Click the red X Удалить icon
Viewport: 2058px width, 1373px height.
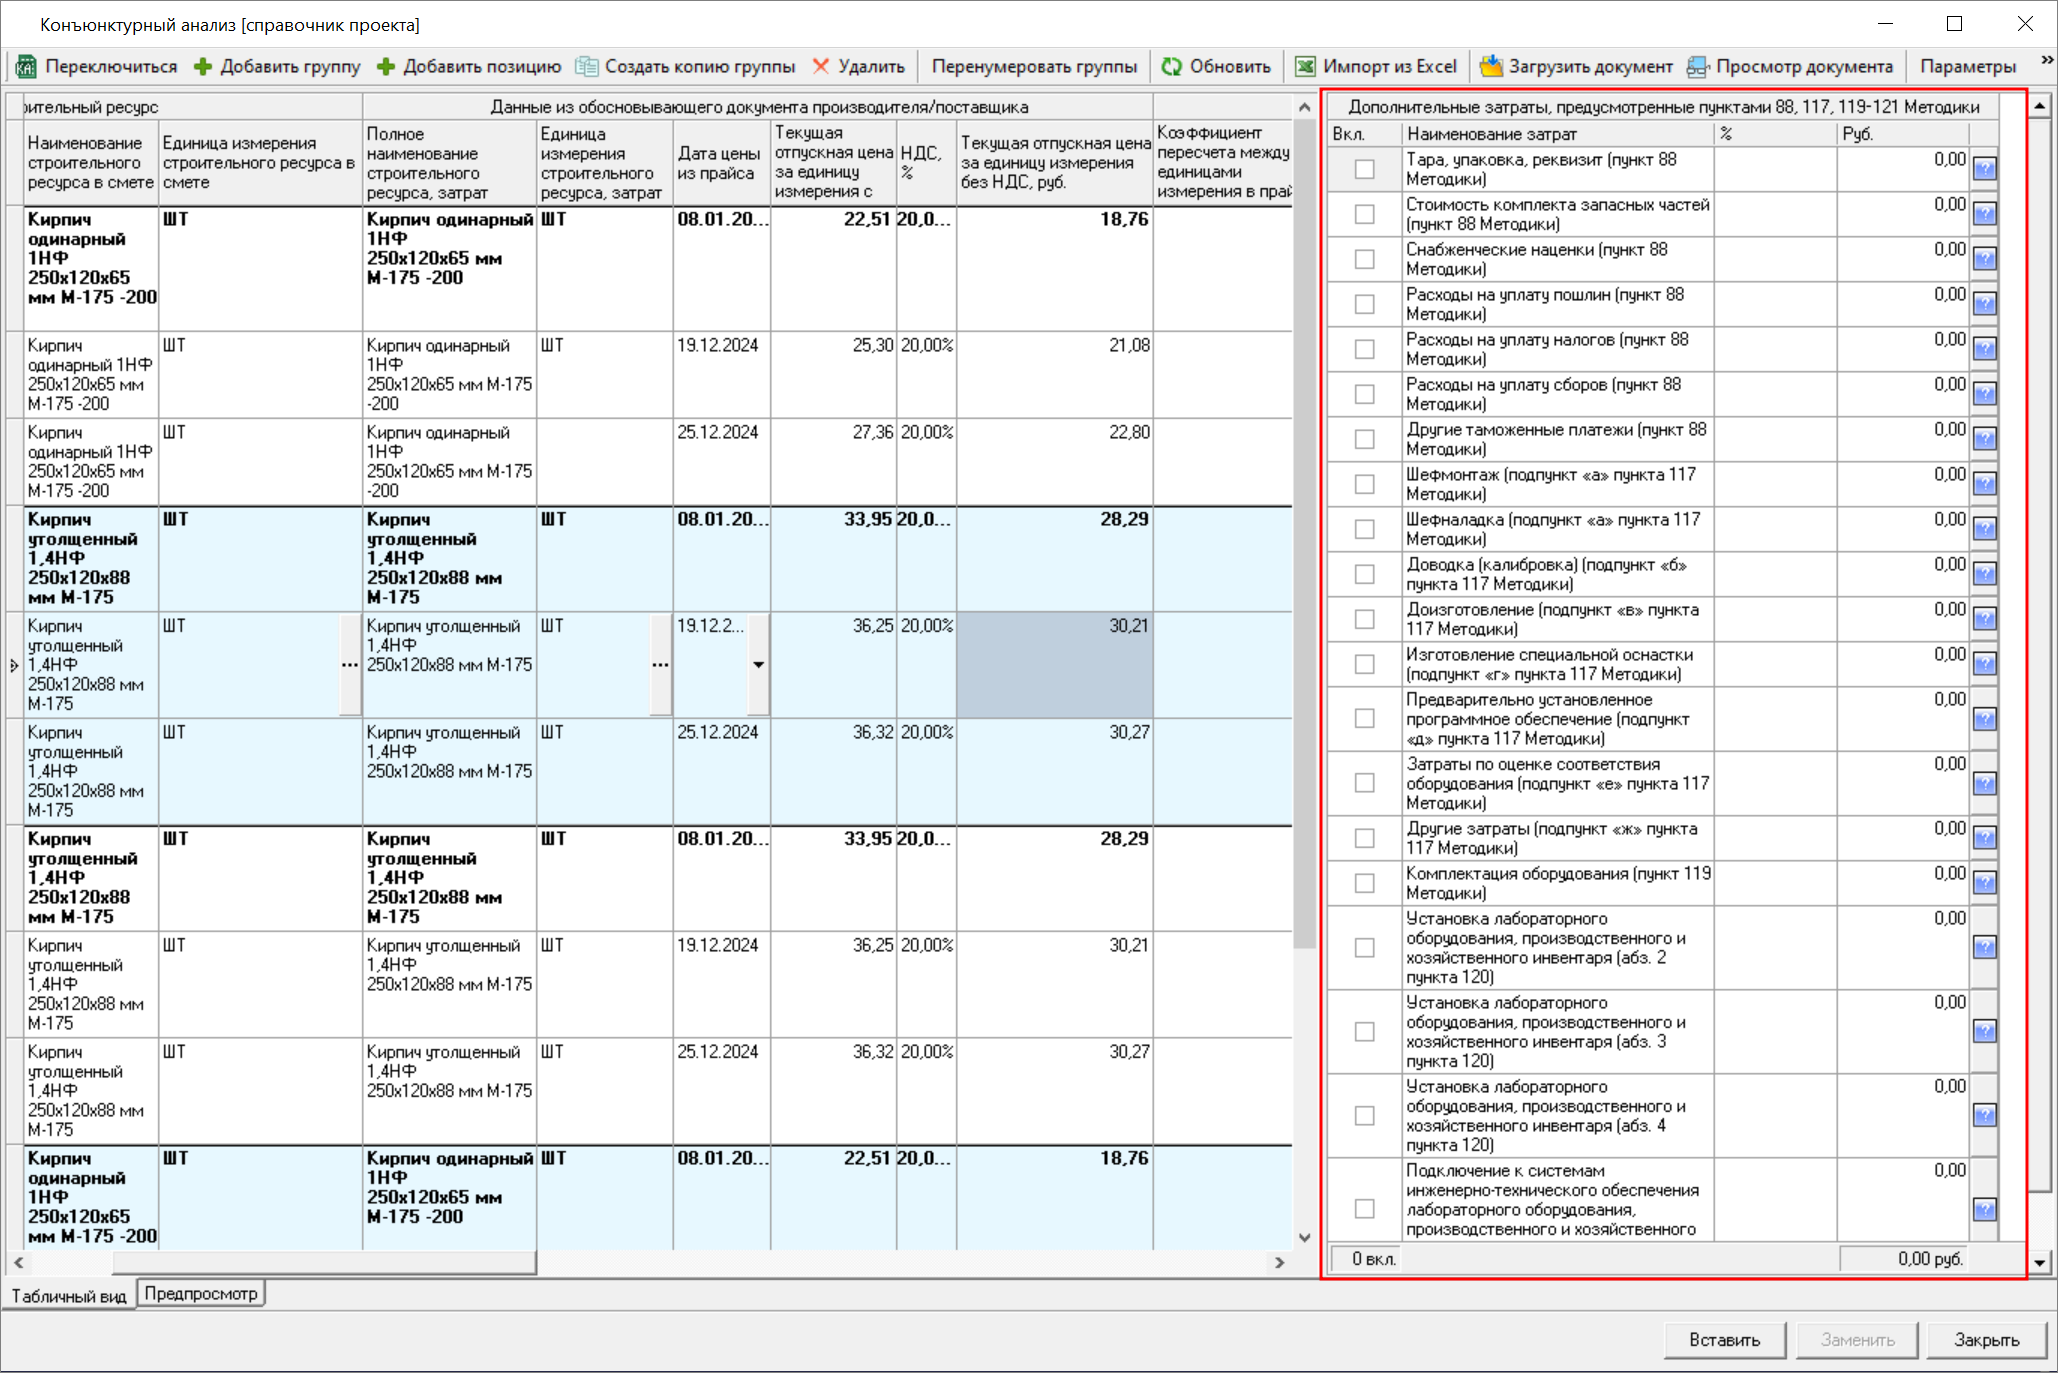tap(821, 66)
